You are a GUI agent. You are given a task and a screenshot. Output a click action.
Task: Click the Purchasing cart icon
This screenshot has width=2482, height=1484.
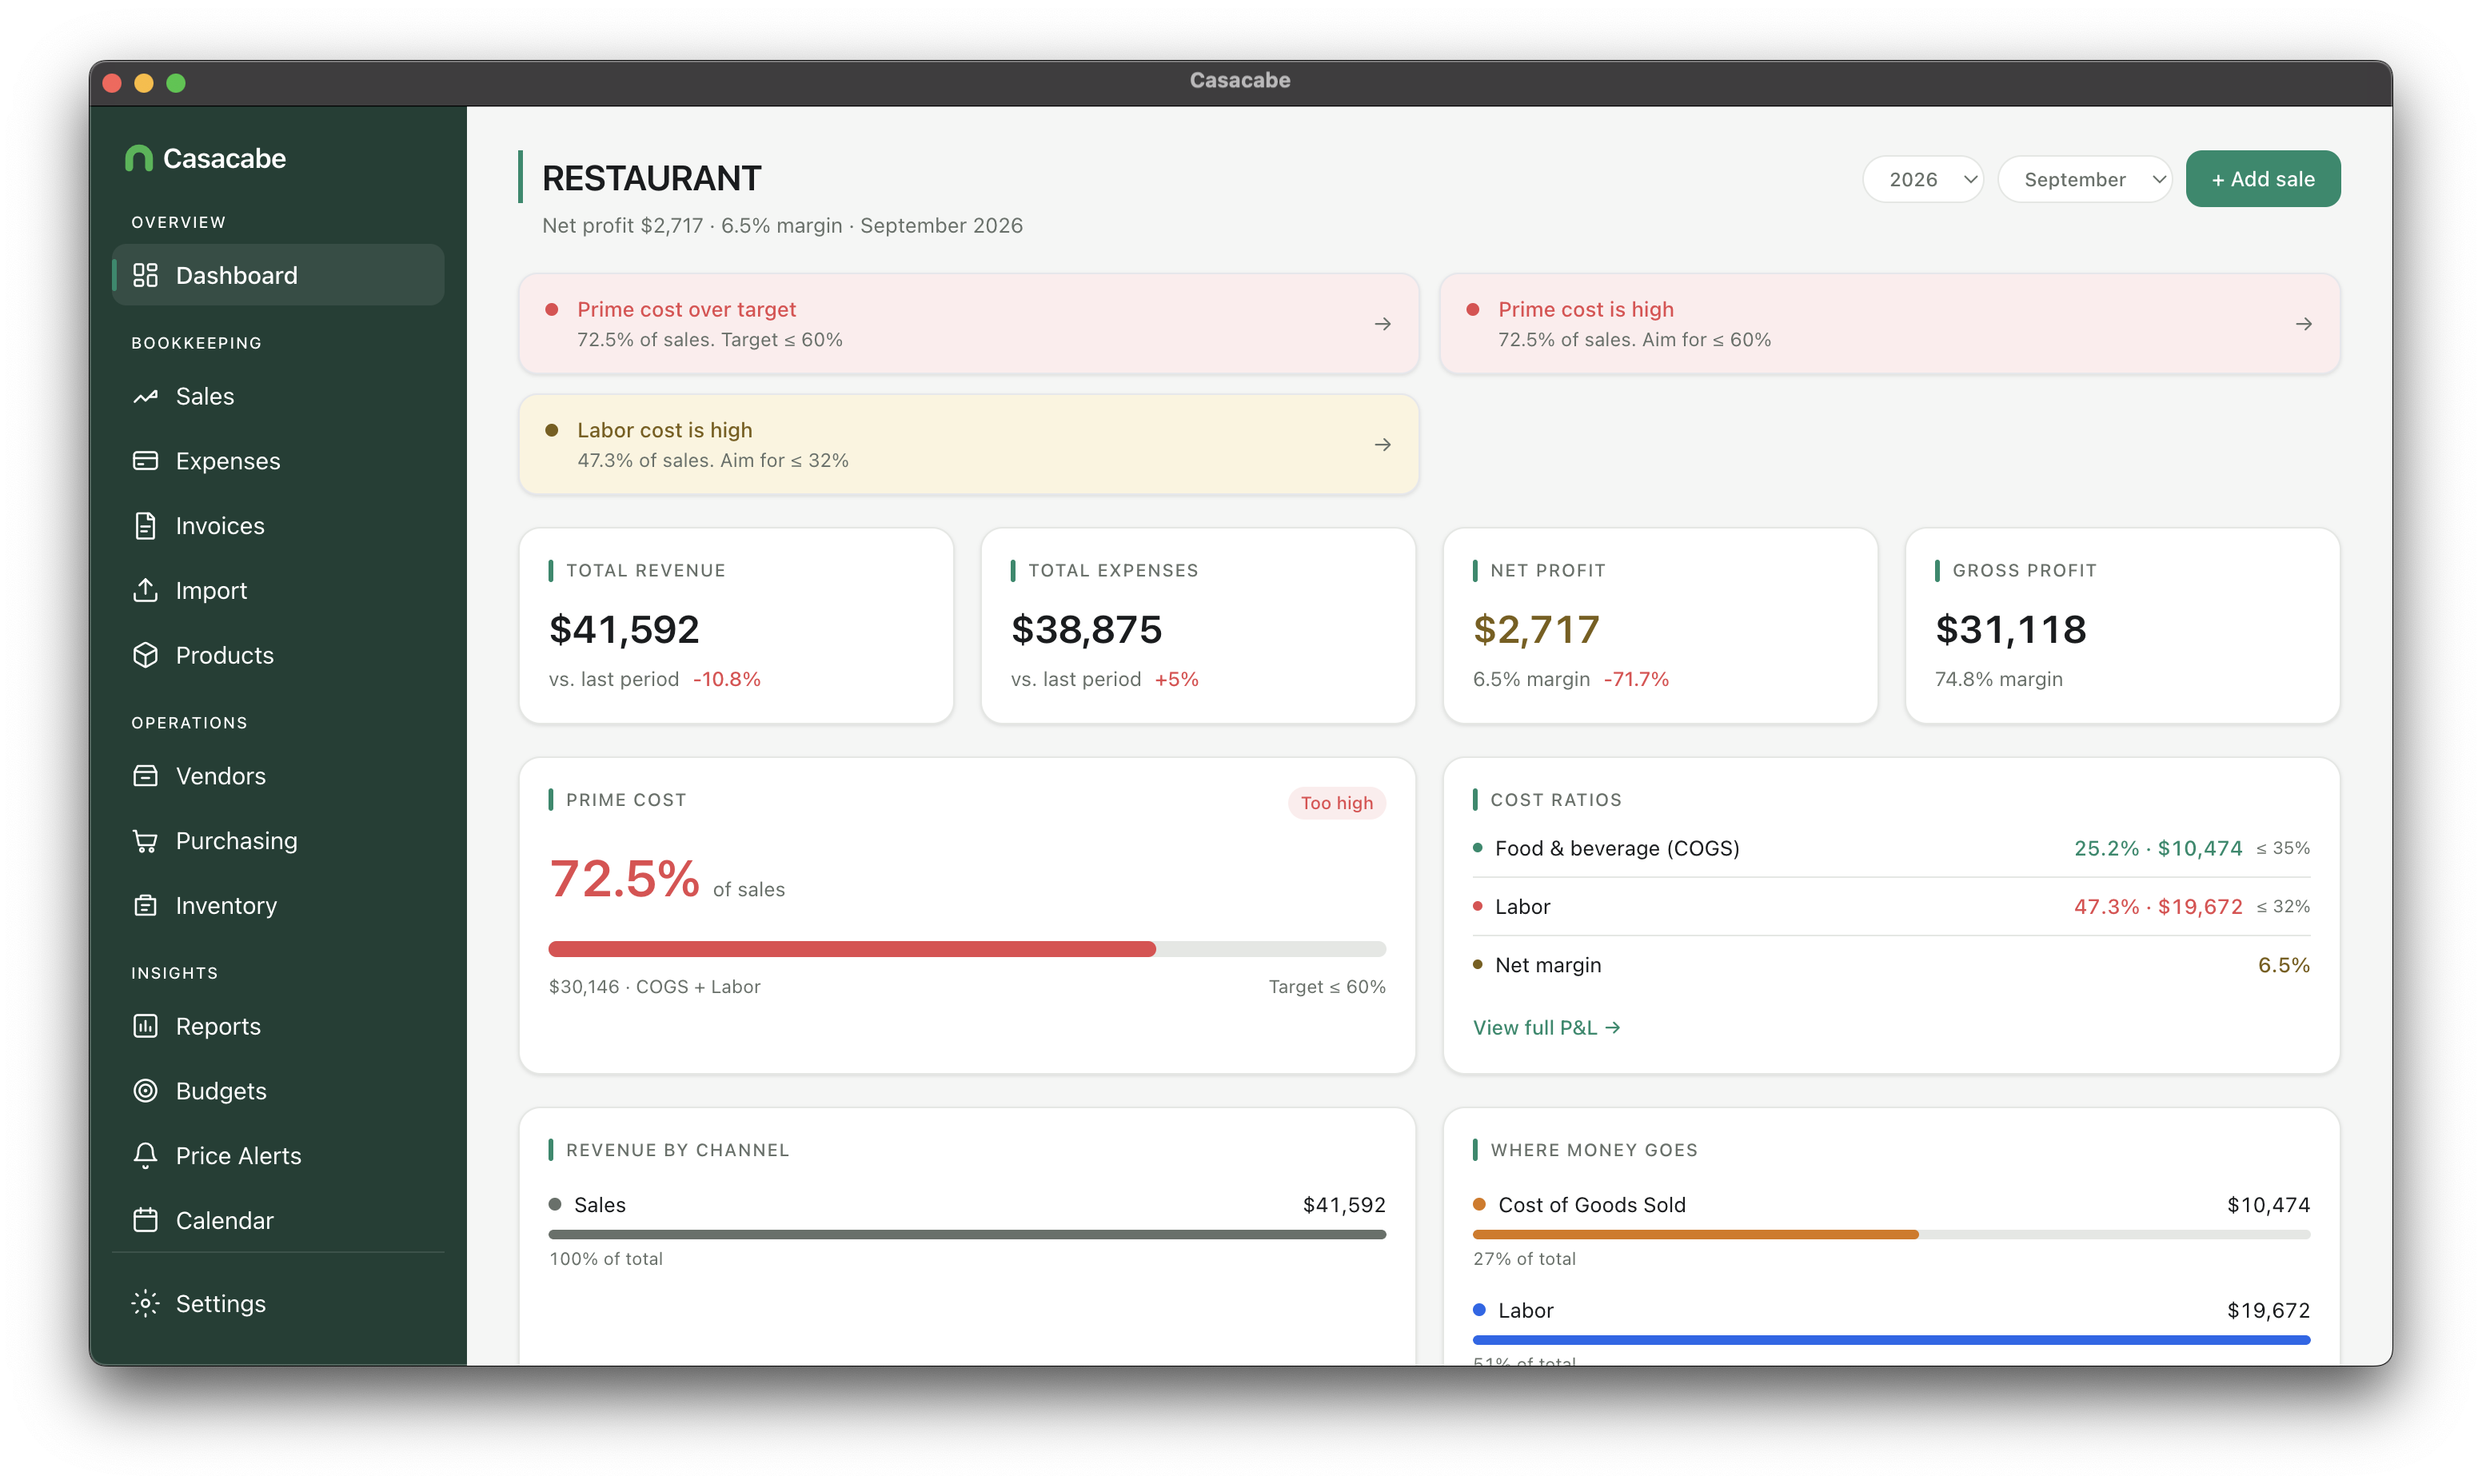coord(145,841)
